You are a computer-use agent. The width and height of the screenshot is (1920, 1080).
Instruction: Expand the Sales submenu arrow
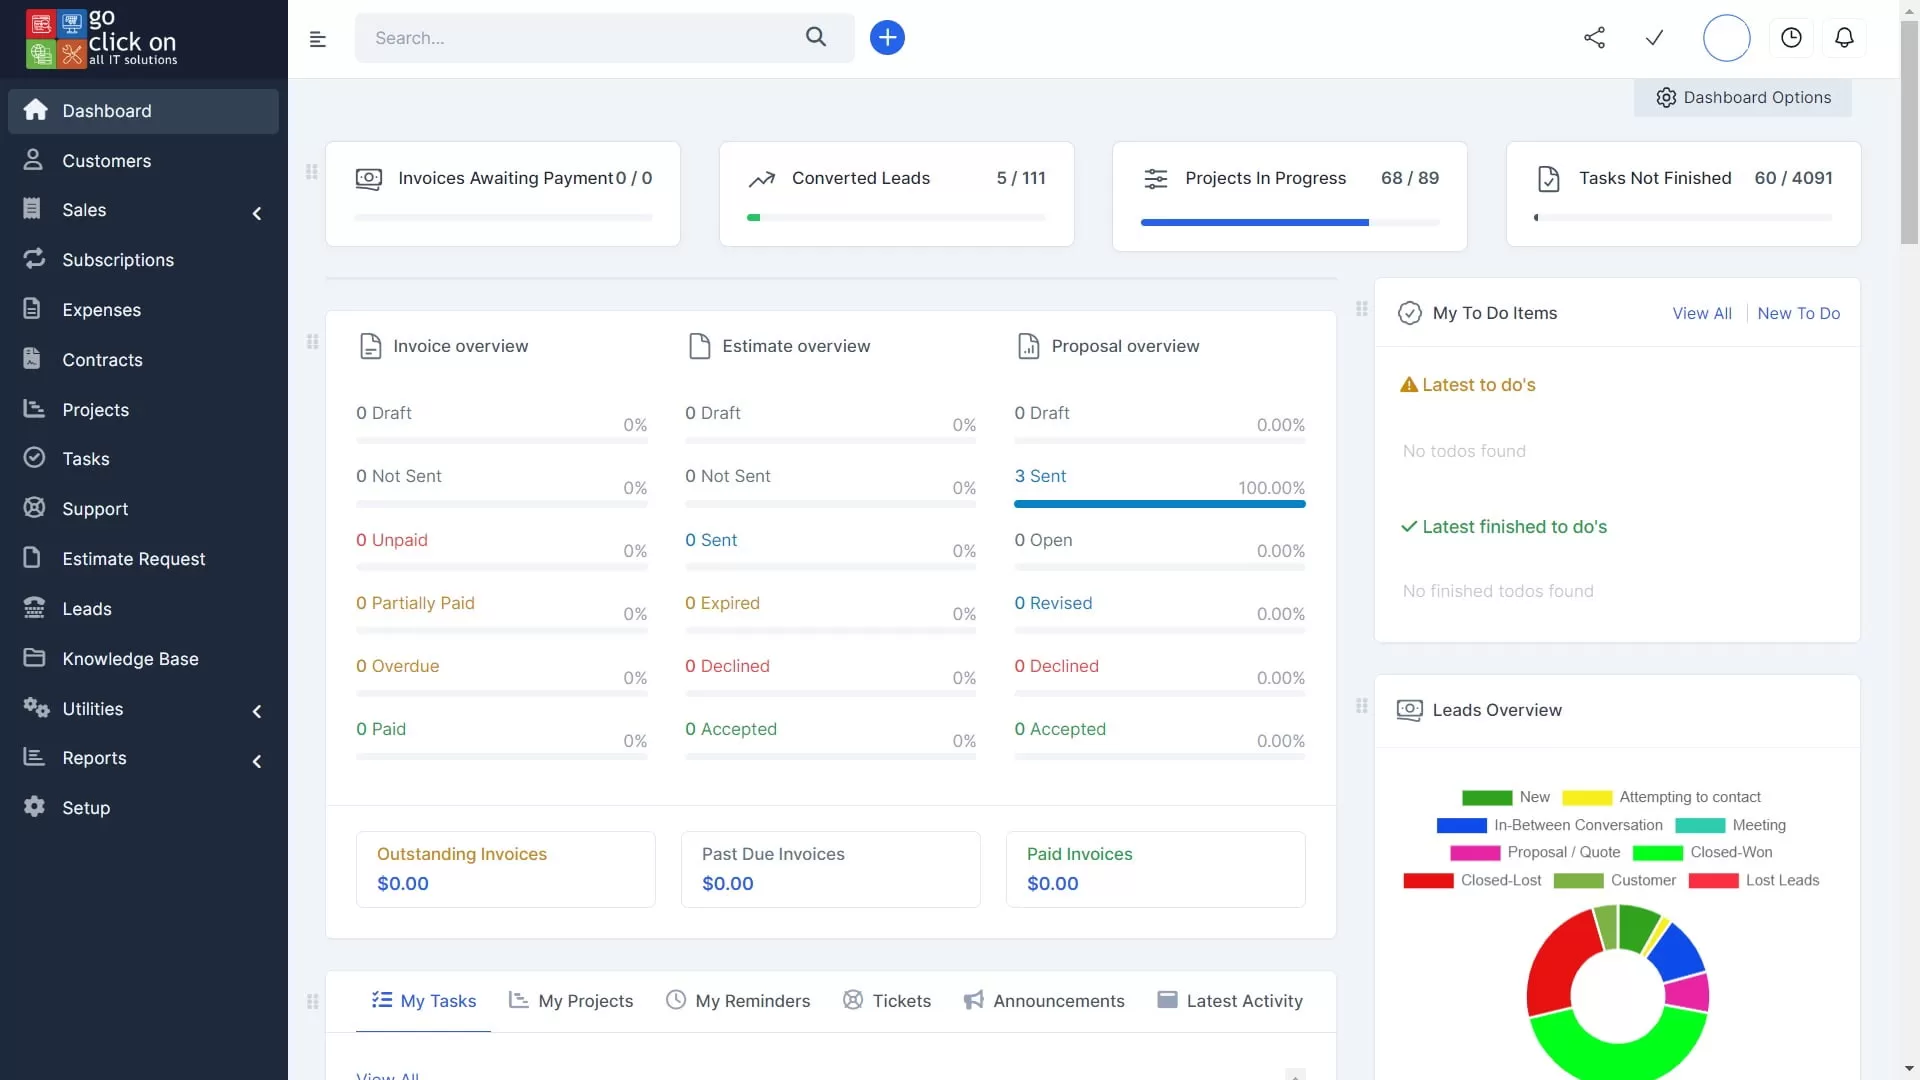[257, 213]
